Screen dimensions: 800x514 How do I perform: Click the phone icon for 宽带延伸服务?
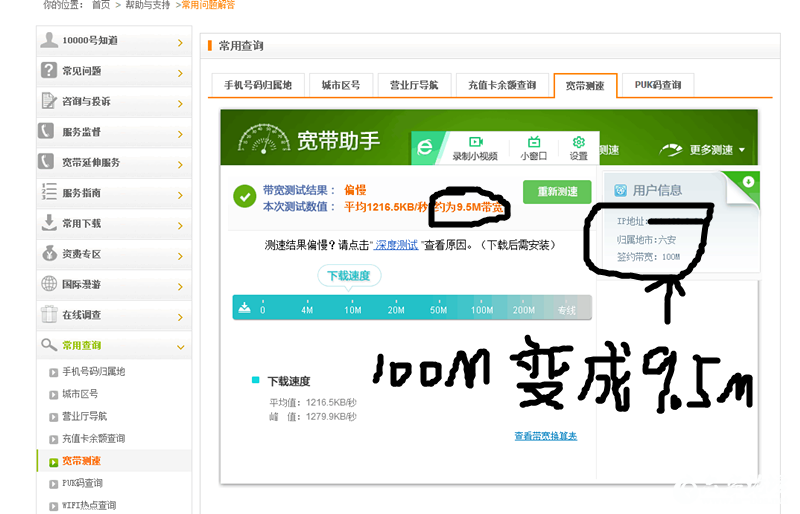pyautogui.click(x=46, y=161)
